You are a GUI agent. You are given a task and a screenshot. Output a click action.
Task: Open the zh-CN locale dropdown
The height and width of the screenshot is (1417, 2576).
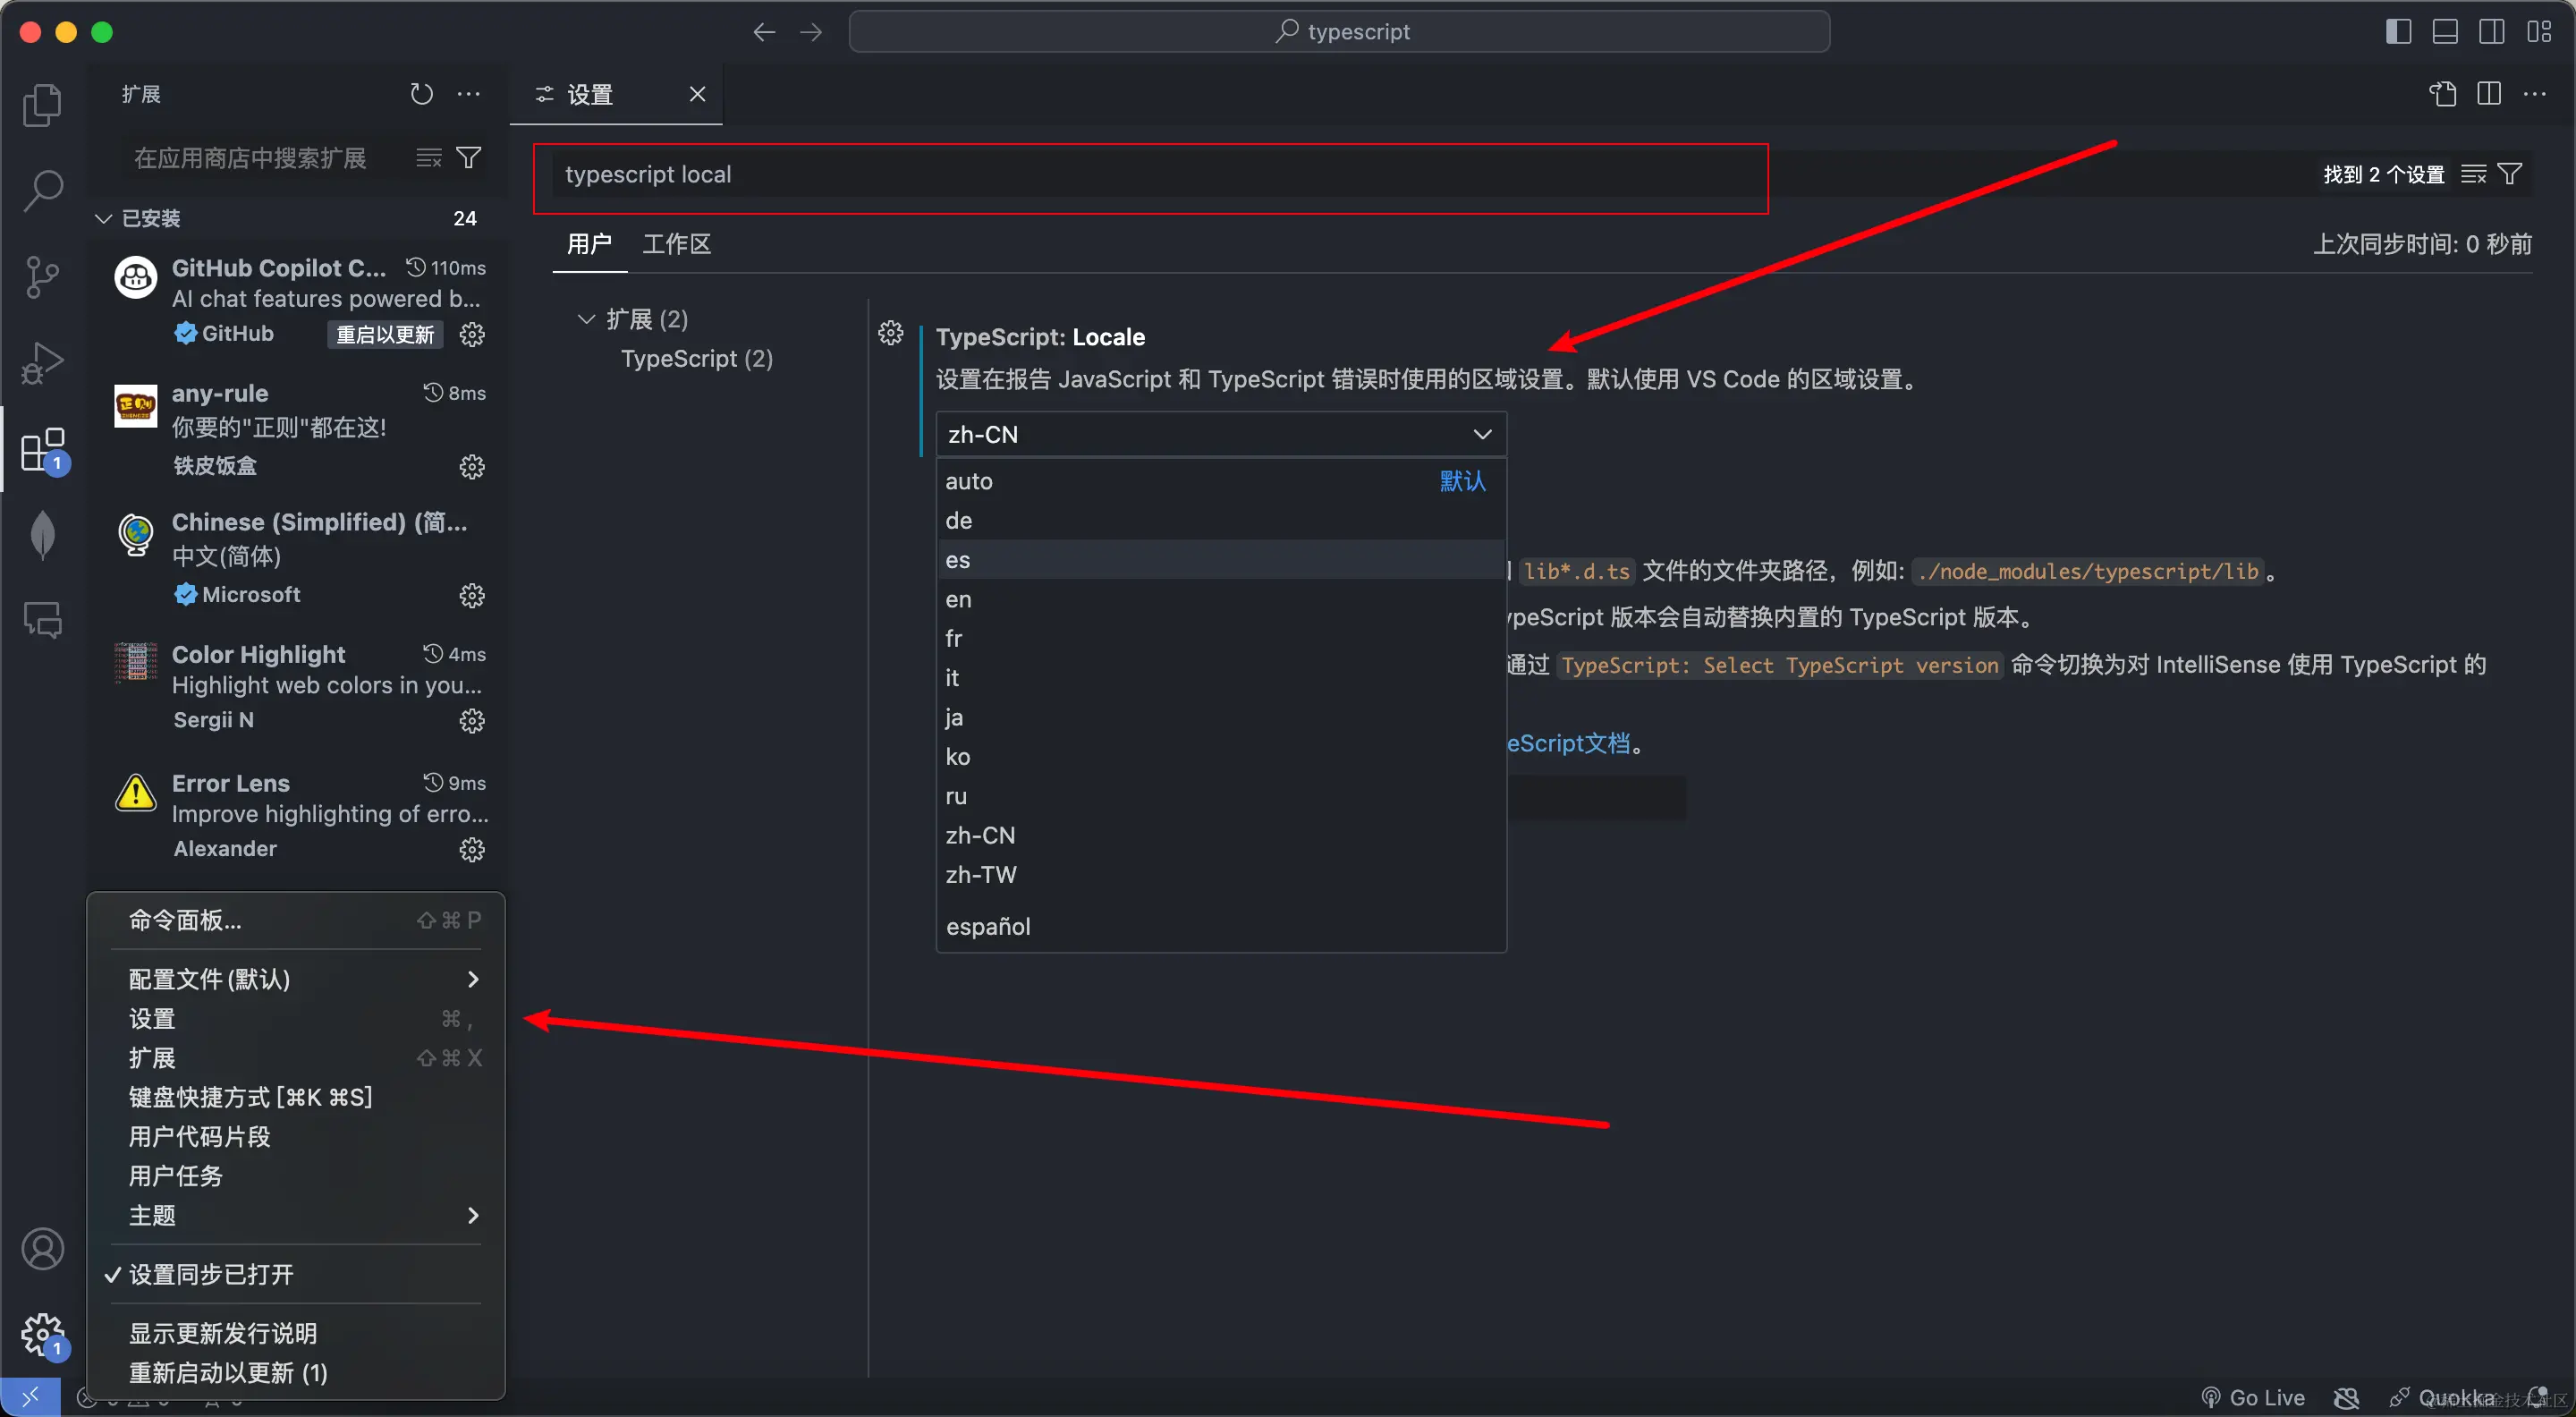coord(1220,434)
